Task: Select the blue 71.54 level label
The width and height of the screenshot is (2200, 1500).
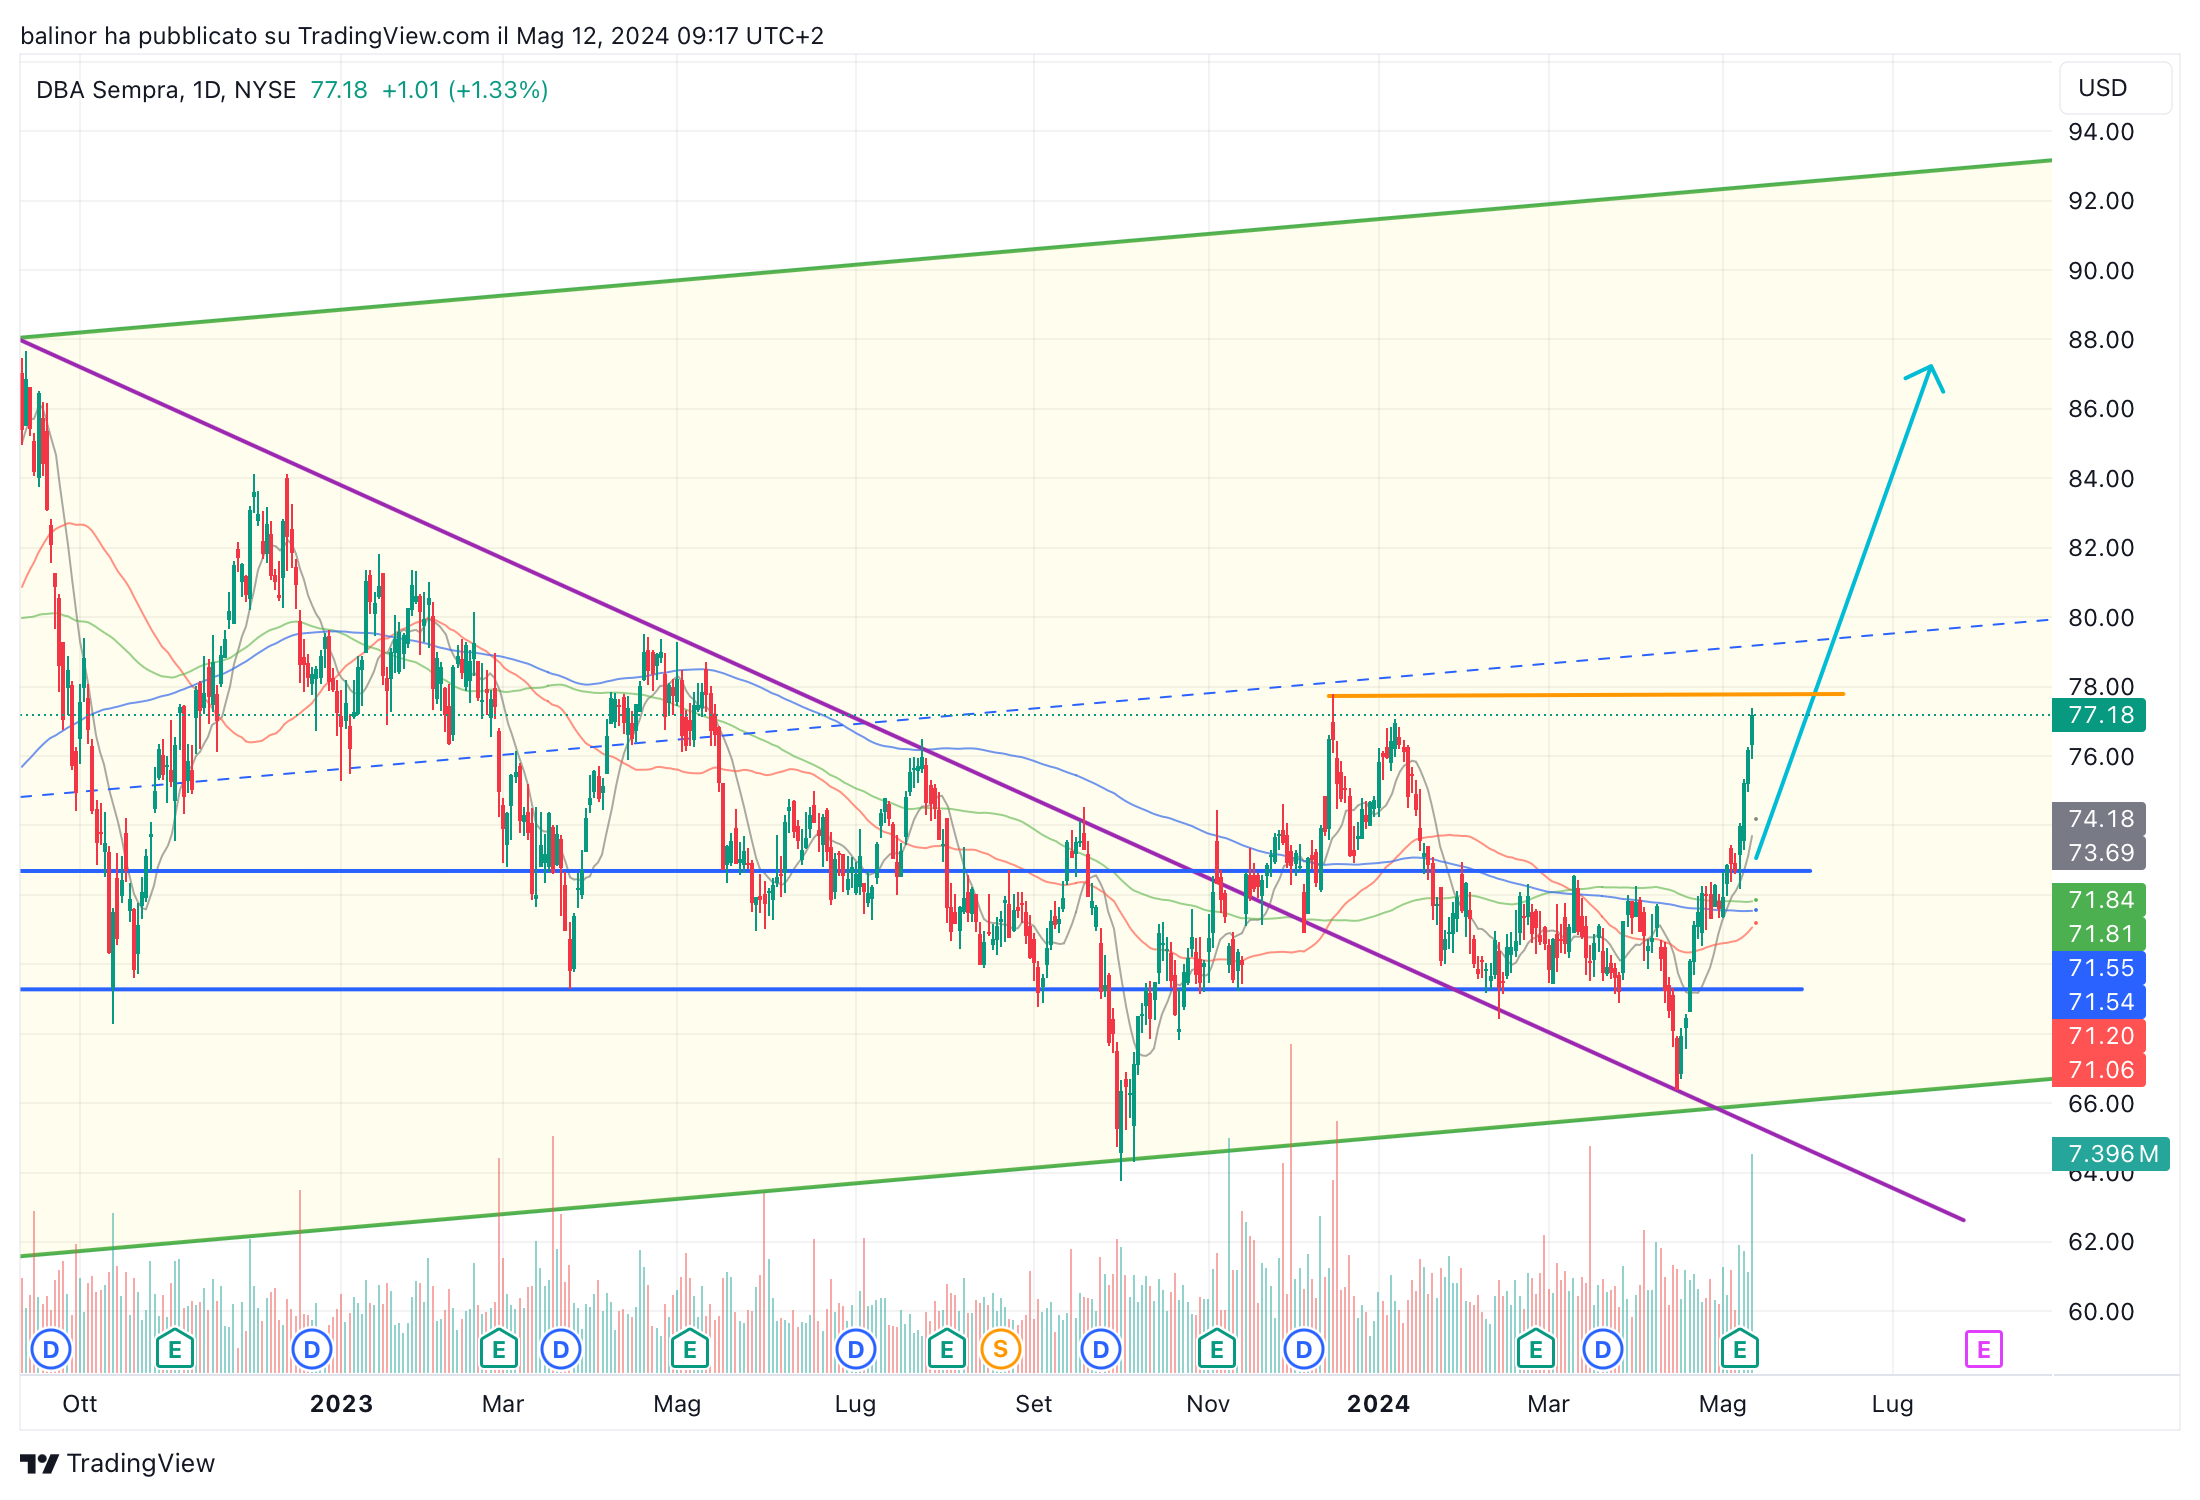Action: 2099,1002
